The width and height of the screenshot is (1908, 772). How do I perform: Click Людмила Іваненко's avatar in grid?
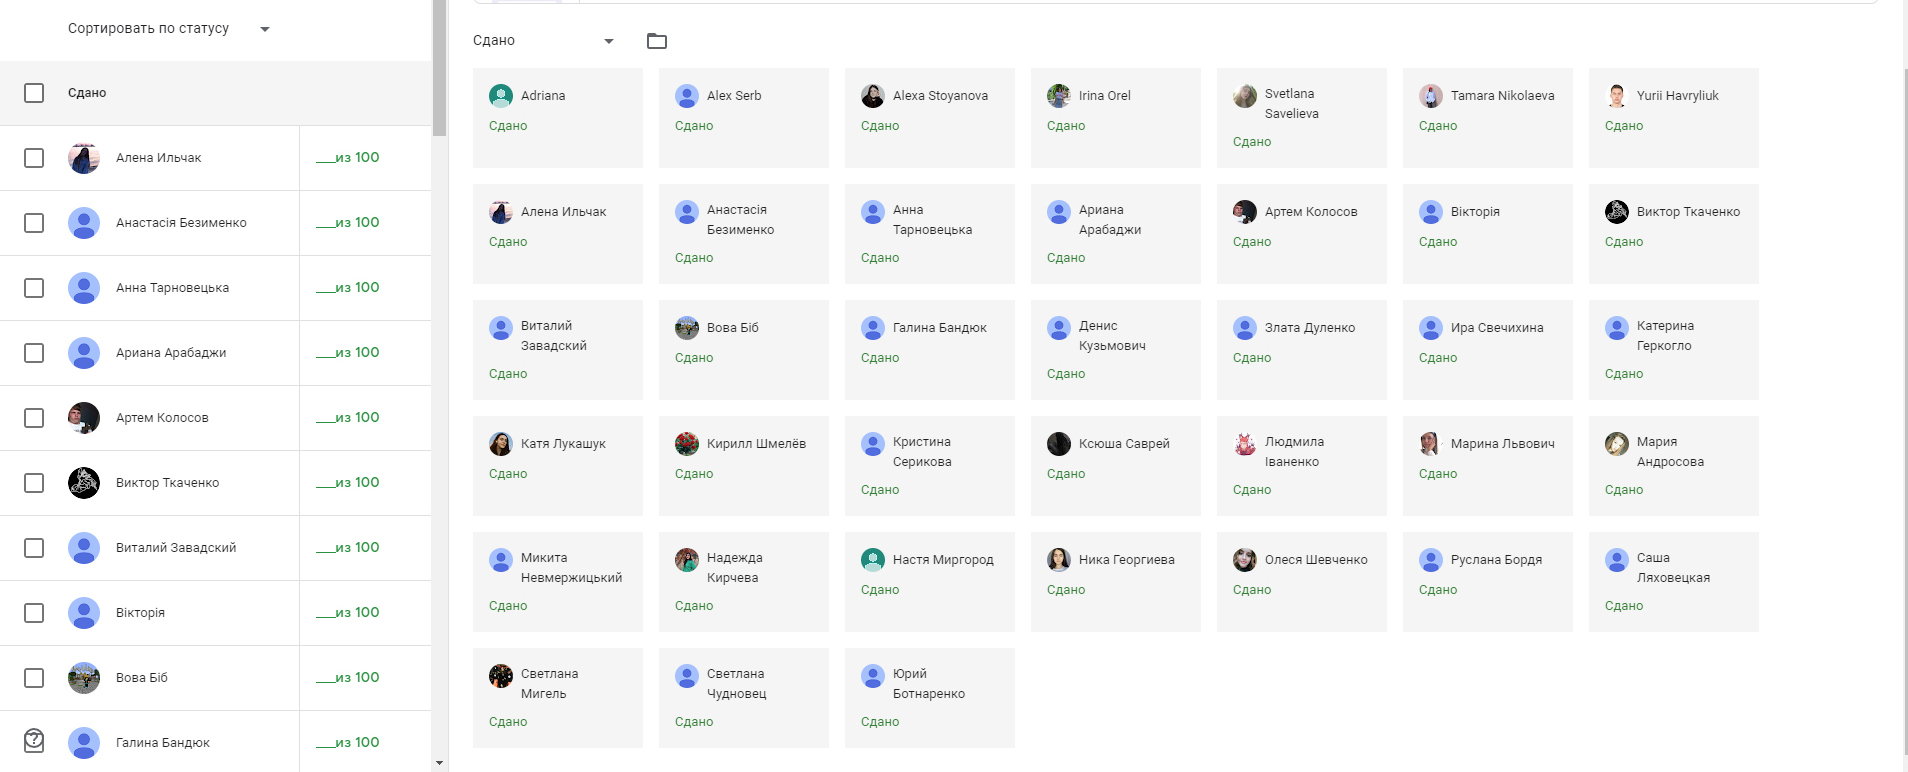click(x=1245, y=444)
